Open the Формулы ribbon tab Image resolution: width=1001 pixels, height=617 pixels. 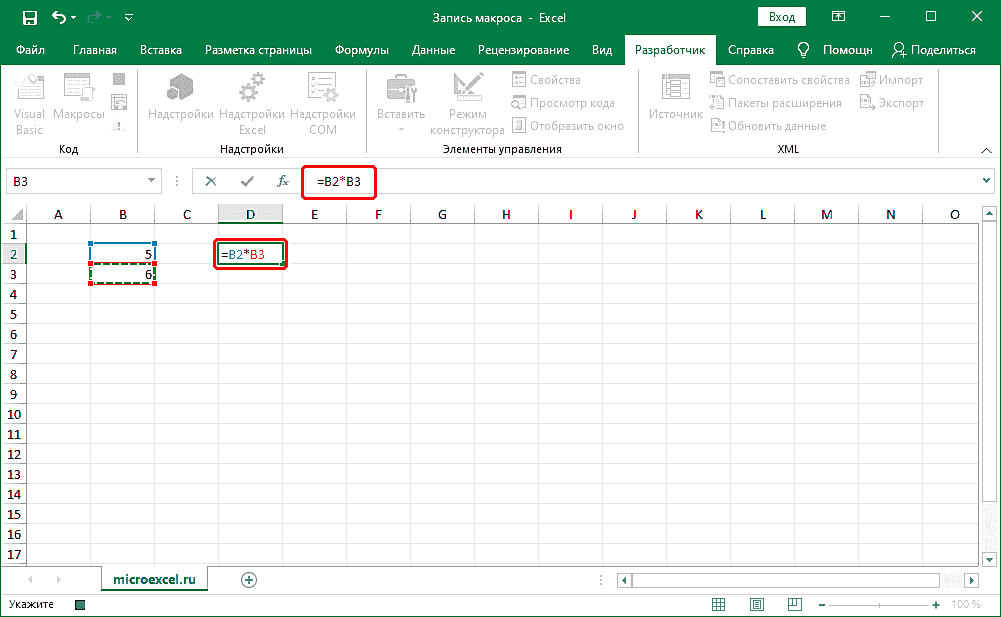click(x=362, y=50)
